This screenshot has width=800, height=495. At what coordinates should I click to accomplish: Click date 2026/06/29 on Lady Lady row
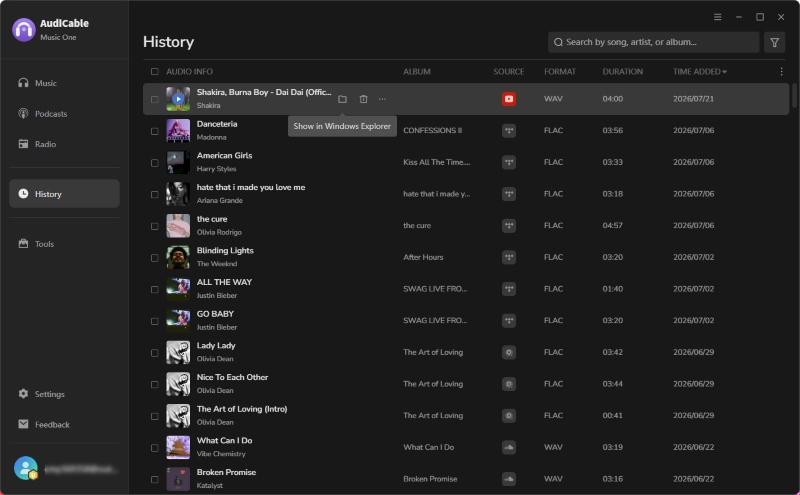[x=693, y=352]
